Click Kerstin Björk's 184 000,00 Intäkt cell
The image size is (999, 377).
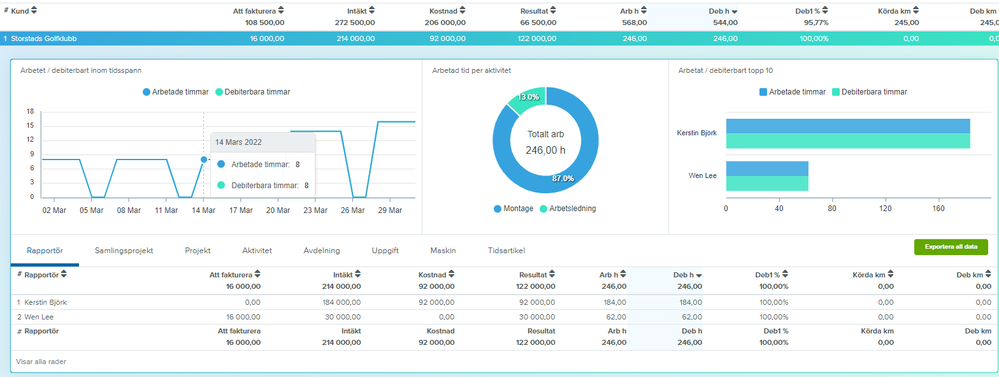(341, 302)
